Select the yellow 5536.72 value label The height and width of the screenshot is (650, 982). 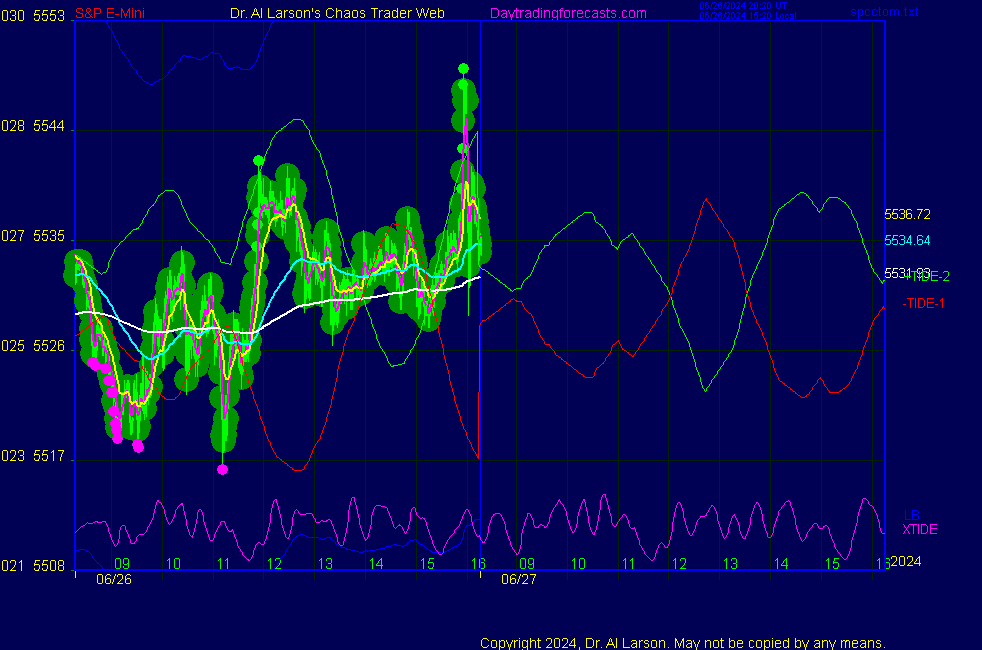[x=907, y=214]
